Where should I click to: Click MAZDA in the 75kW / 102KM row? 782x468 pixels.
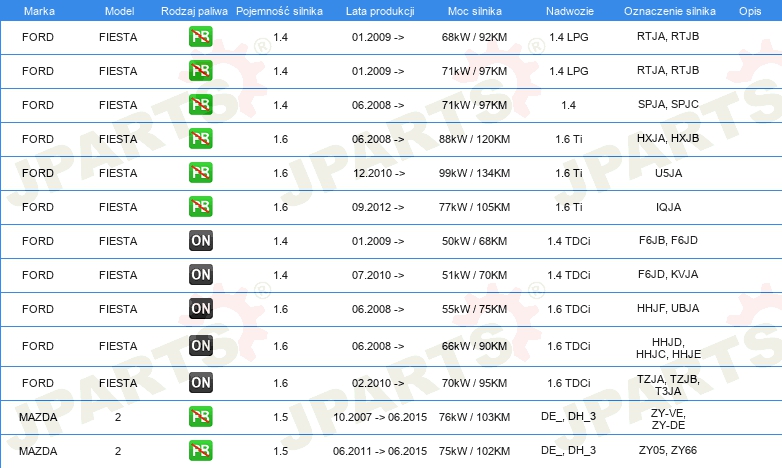tap(38, 451)
